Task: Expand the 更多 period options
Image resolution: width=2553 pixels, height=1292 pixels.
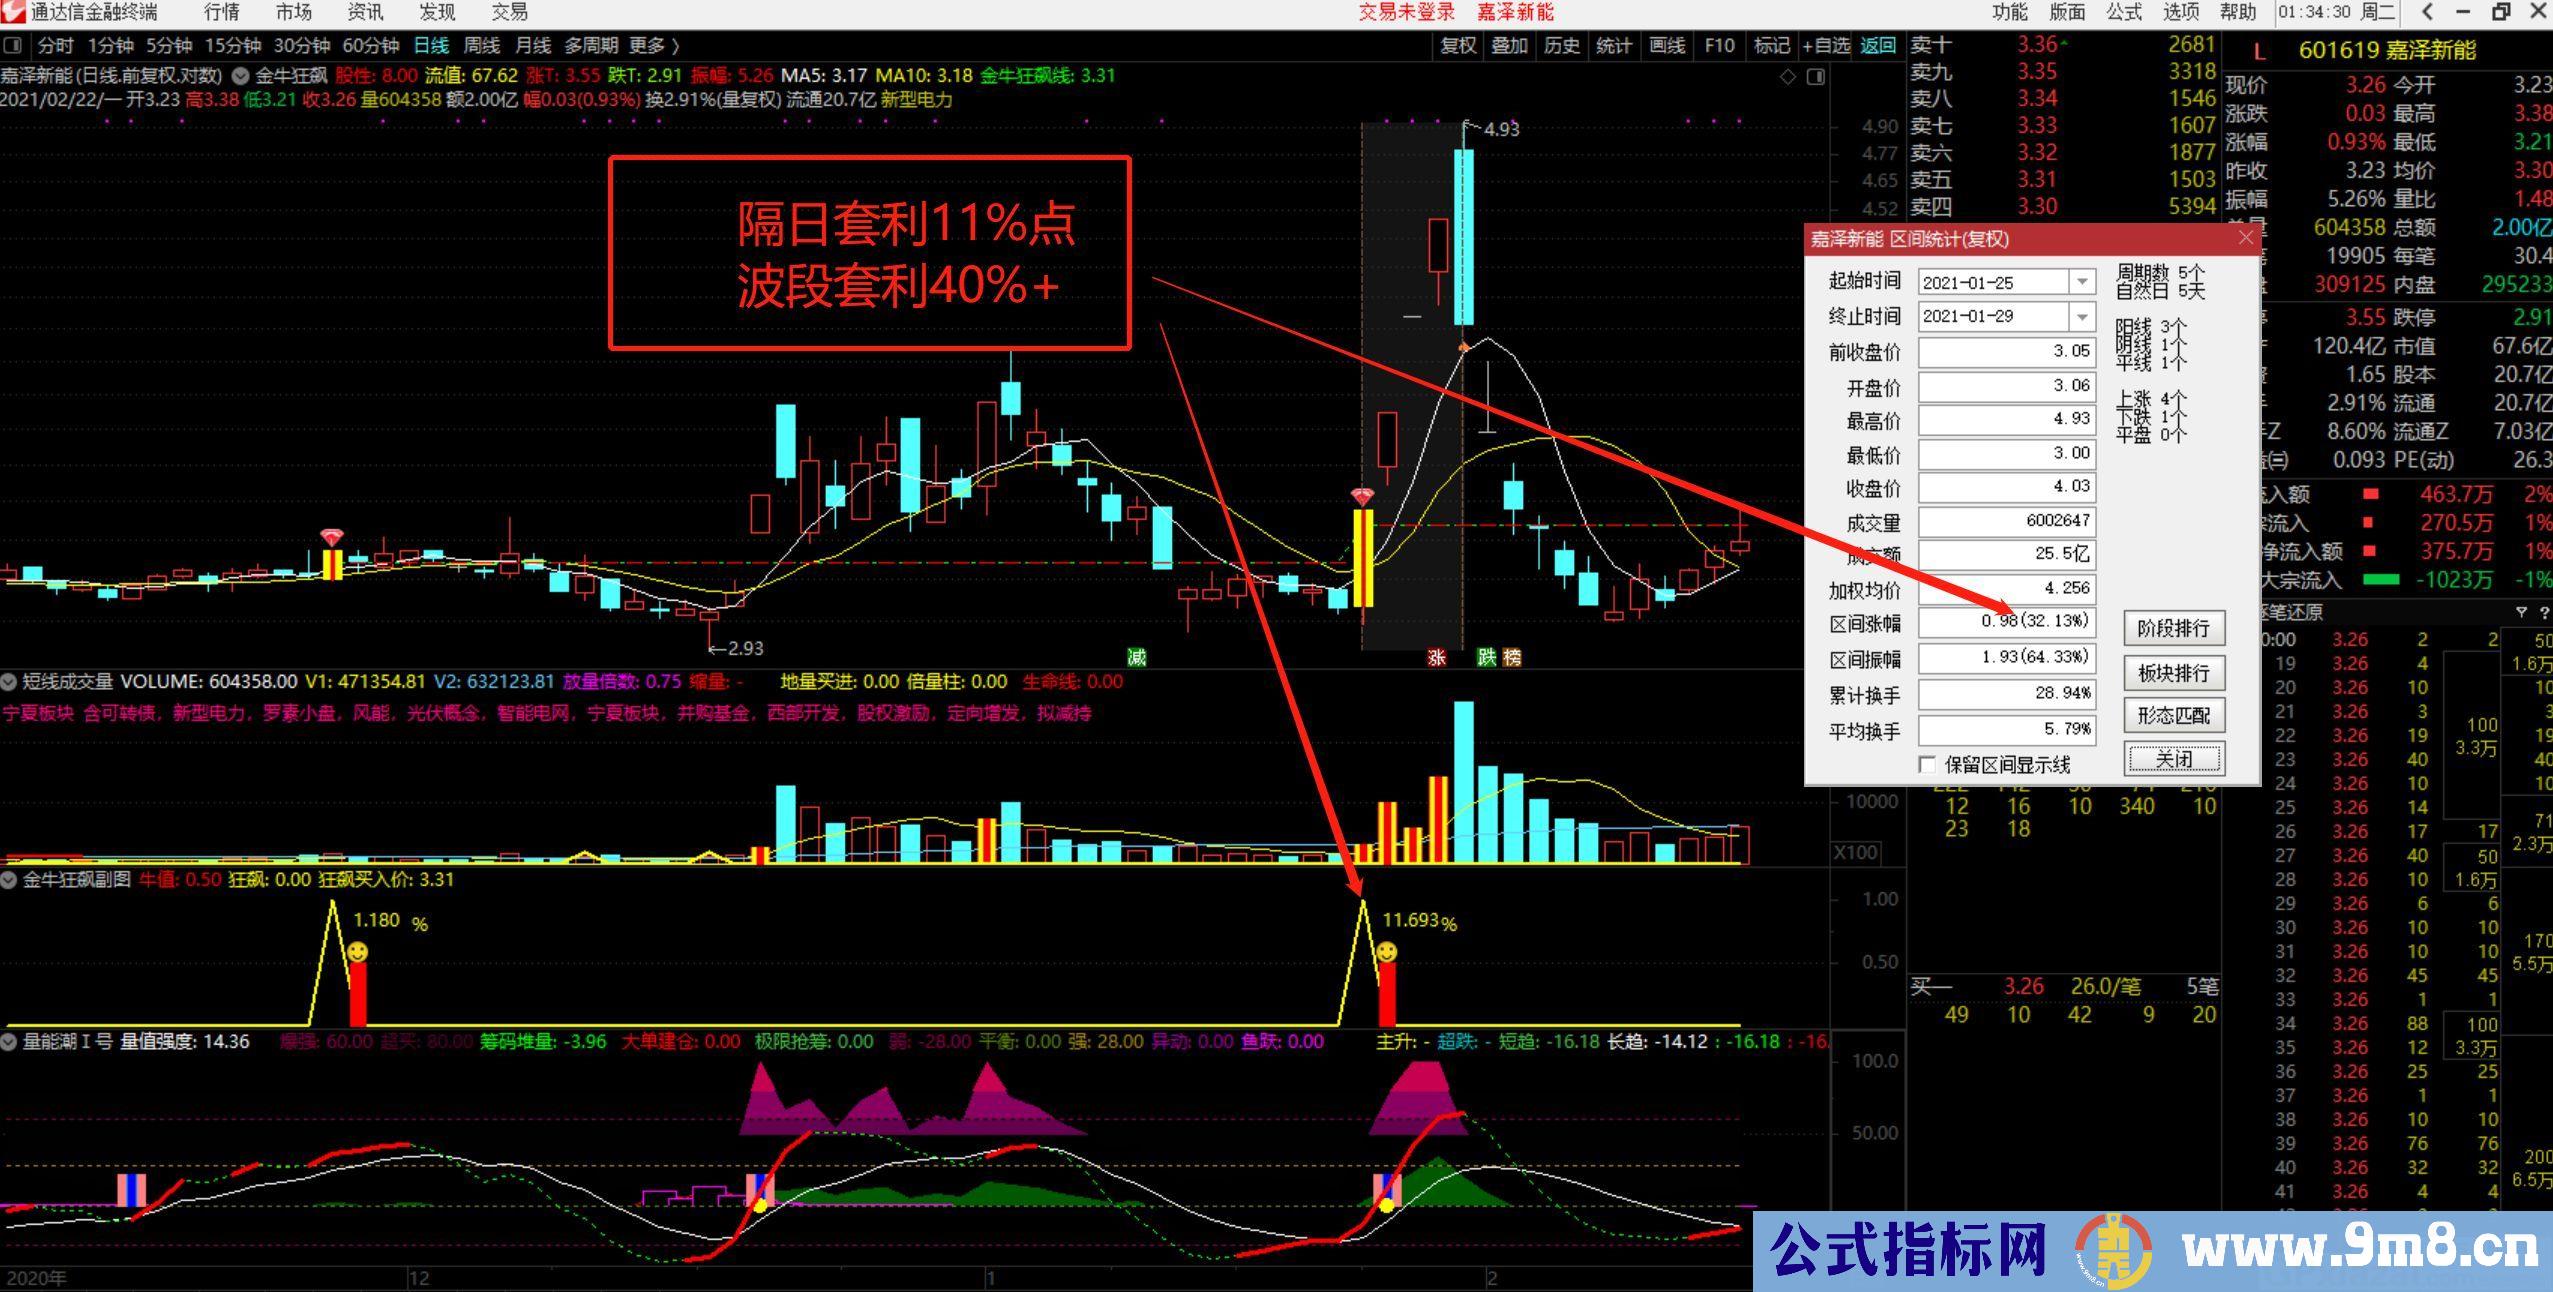Action: pyautogui.click(x=654, y=46)
